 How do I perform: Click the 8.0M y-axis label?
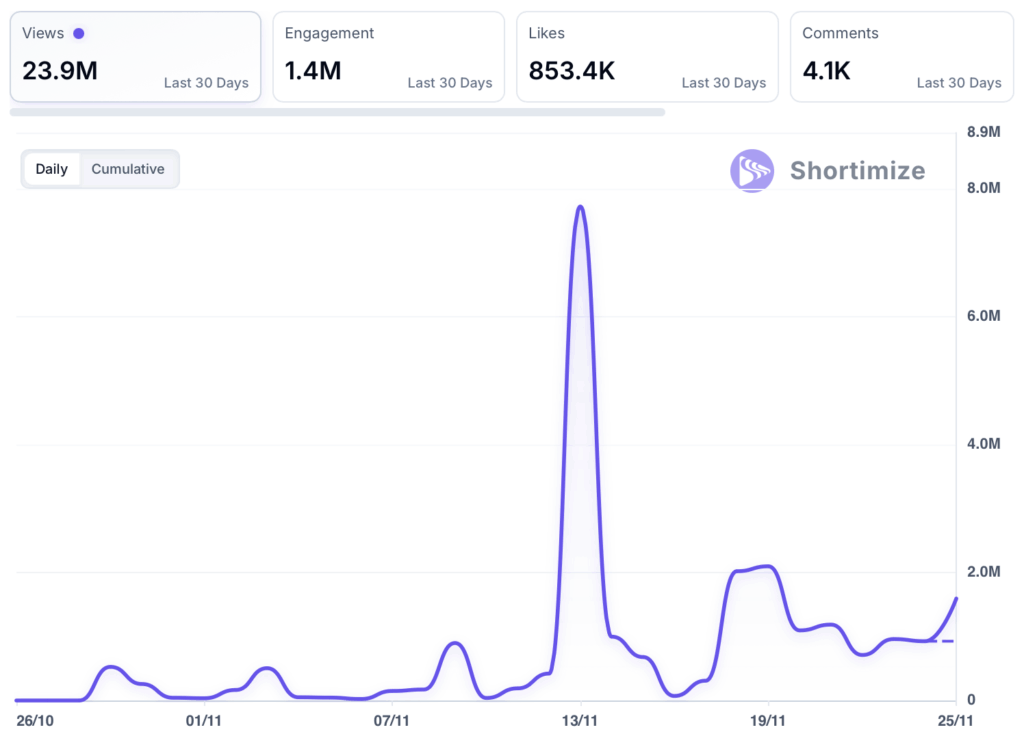click(x=983, y=188)
